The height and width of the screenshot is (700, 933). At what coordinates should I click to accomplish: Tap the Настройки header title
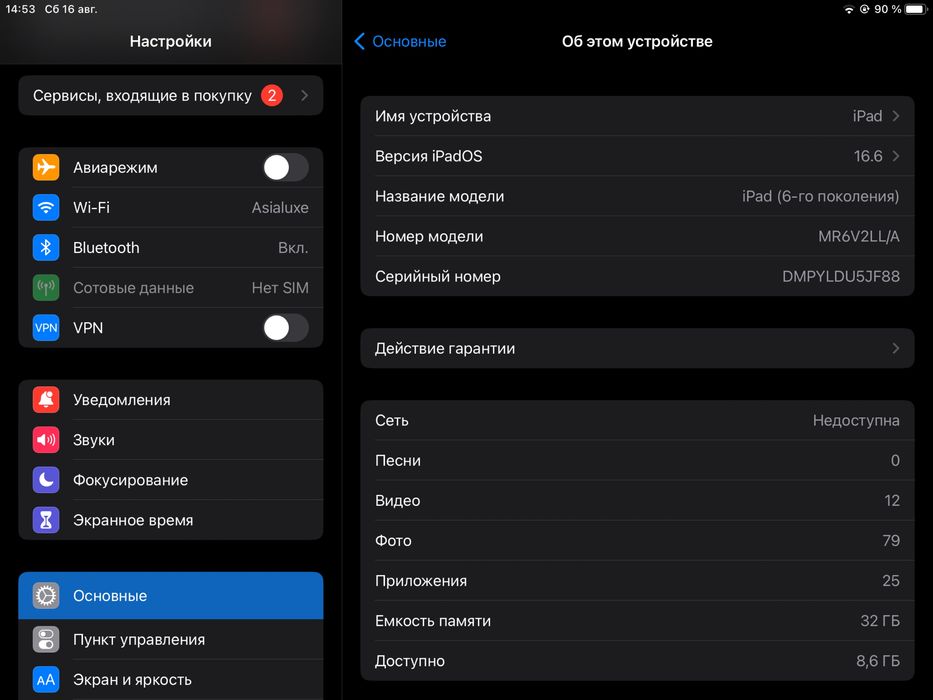point(171,41)
